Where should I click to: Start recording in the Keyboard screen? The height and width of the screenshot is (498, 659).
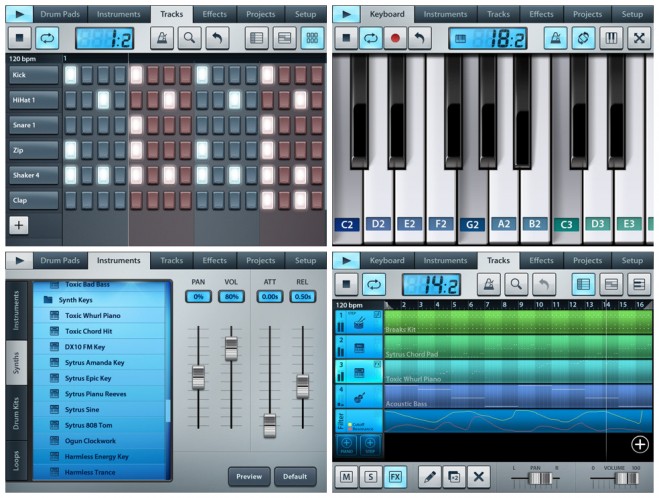tap(395, 38)
